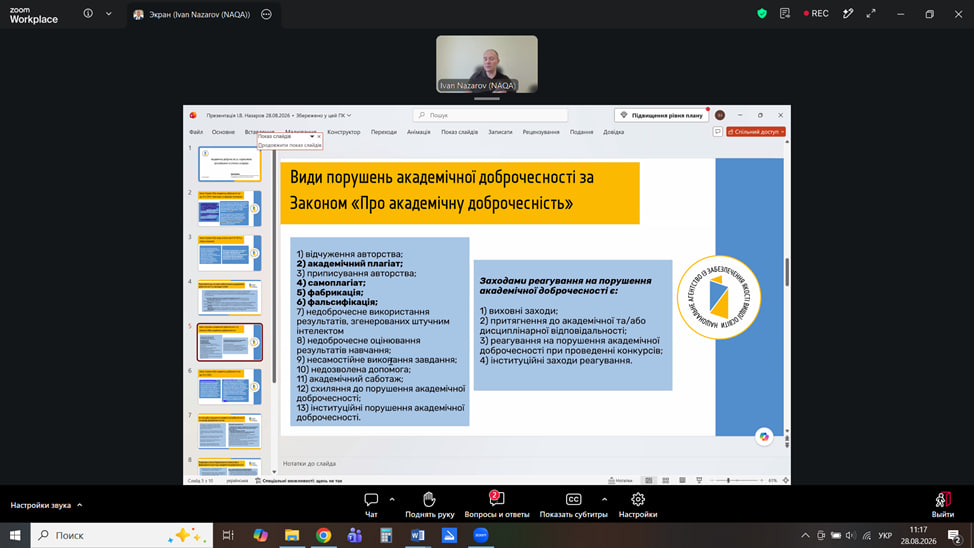Click the green encryption shield icon
The width and height of the screenshot is (974, 548).
point(762,14)
